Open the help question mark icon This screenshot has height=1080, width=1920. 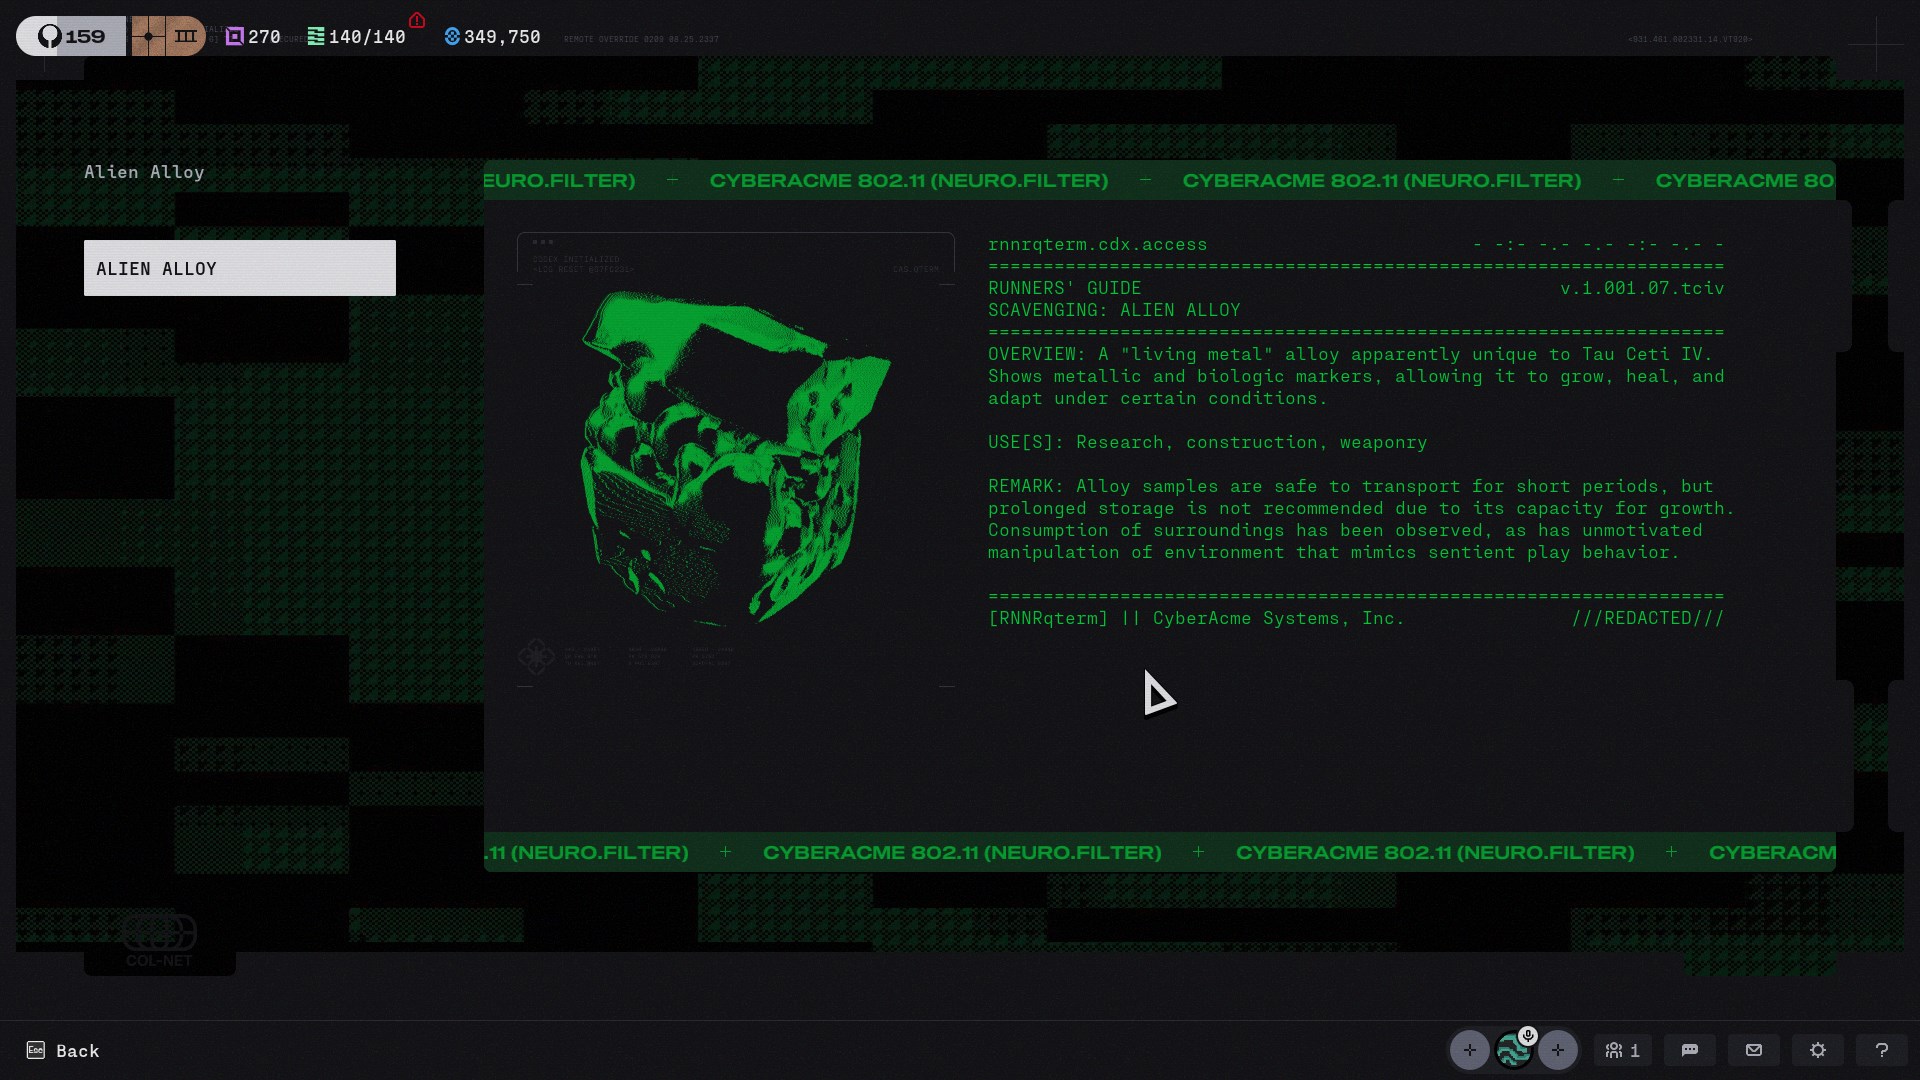coord(1882,1050)
